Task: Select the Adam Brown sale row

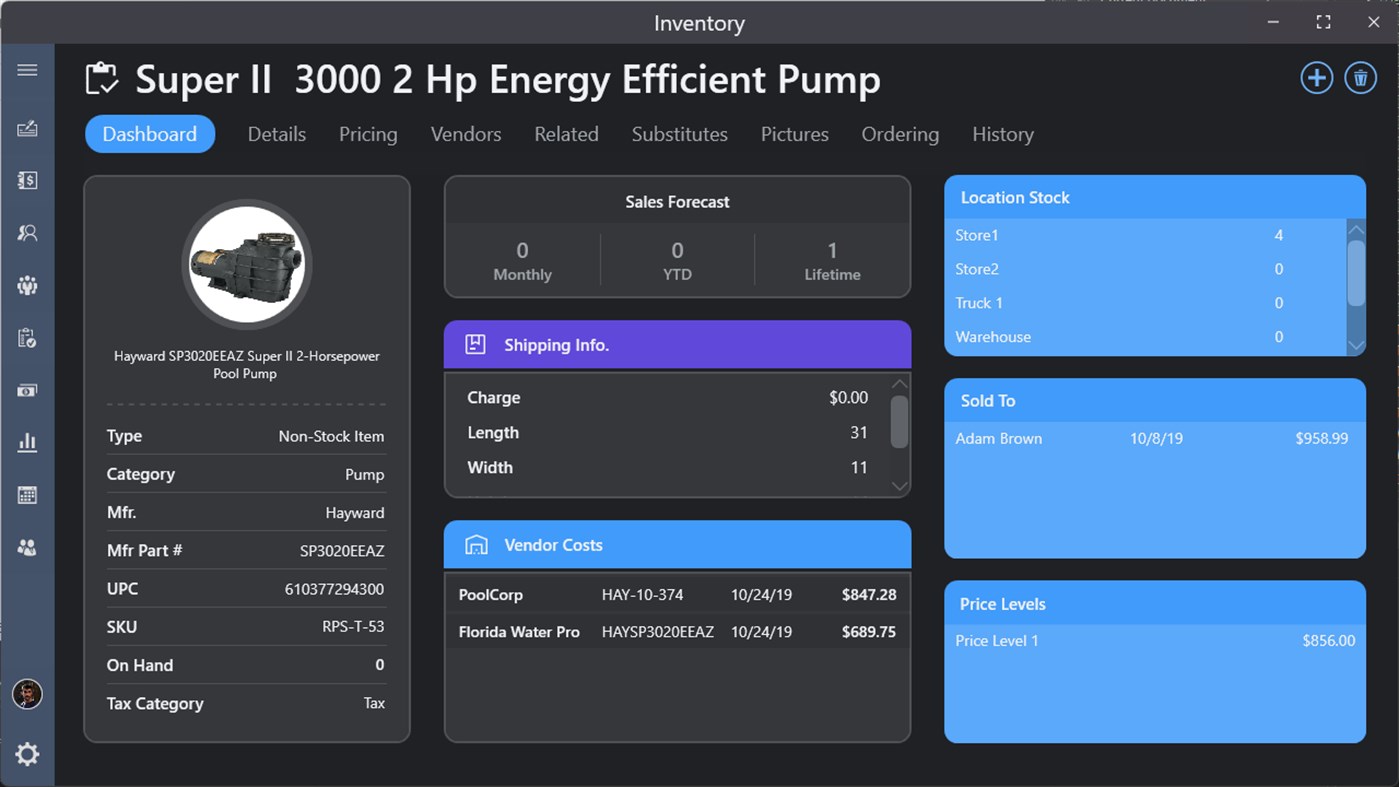Action: pyautogui.click(x=1155, y=438)
